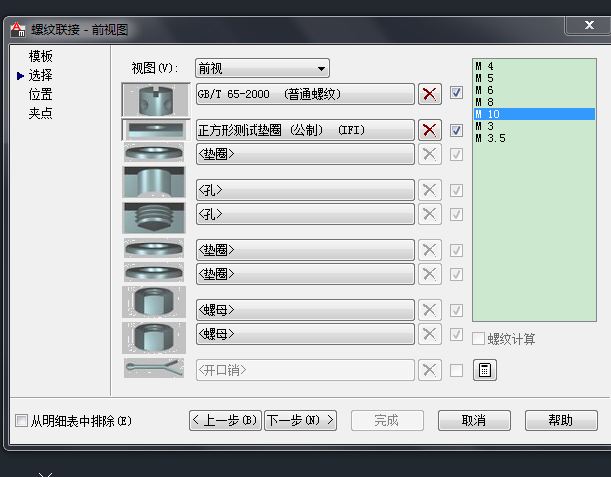Open the first <螺母> selection field

click(305, 310)
